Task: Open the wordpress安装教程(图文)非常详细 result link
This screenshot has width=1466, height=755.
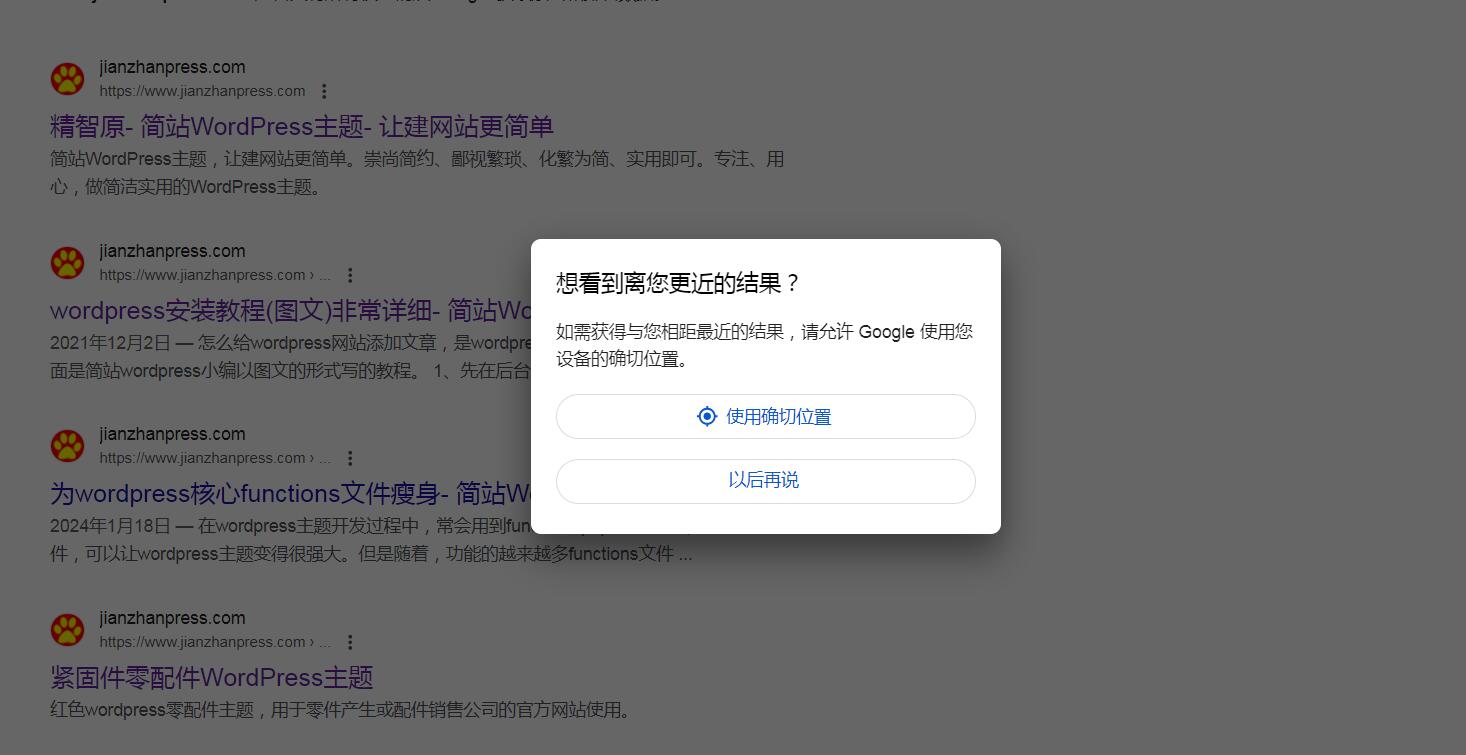Action: [x=291, y=310]
